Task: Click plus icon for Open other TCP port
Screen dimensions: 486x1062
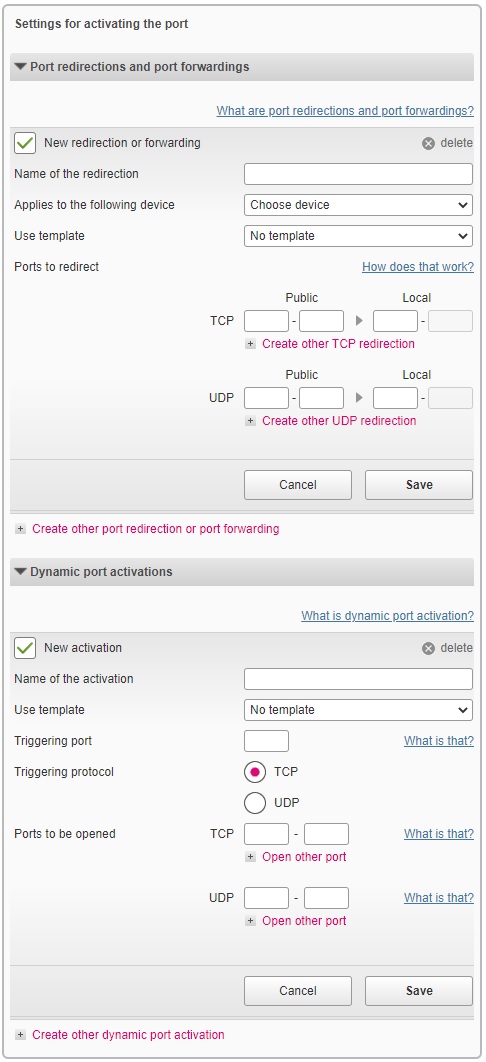Action: click(x=250, y=857)
